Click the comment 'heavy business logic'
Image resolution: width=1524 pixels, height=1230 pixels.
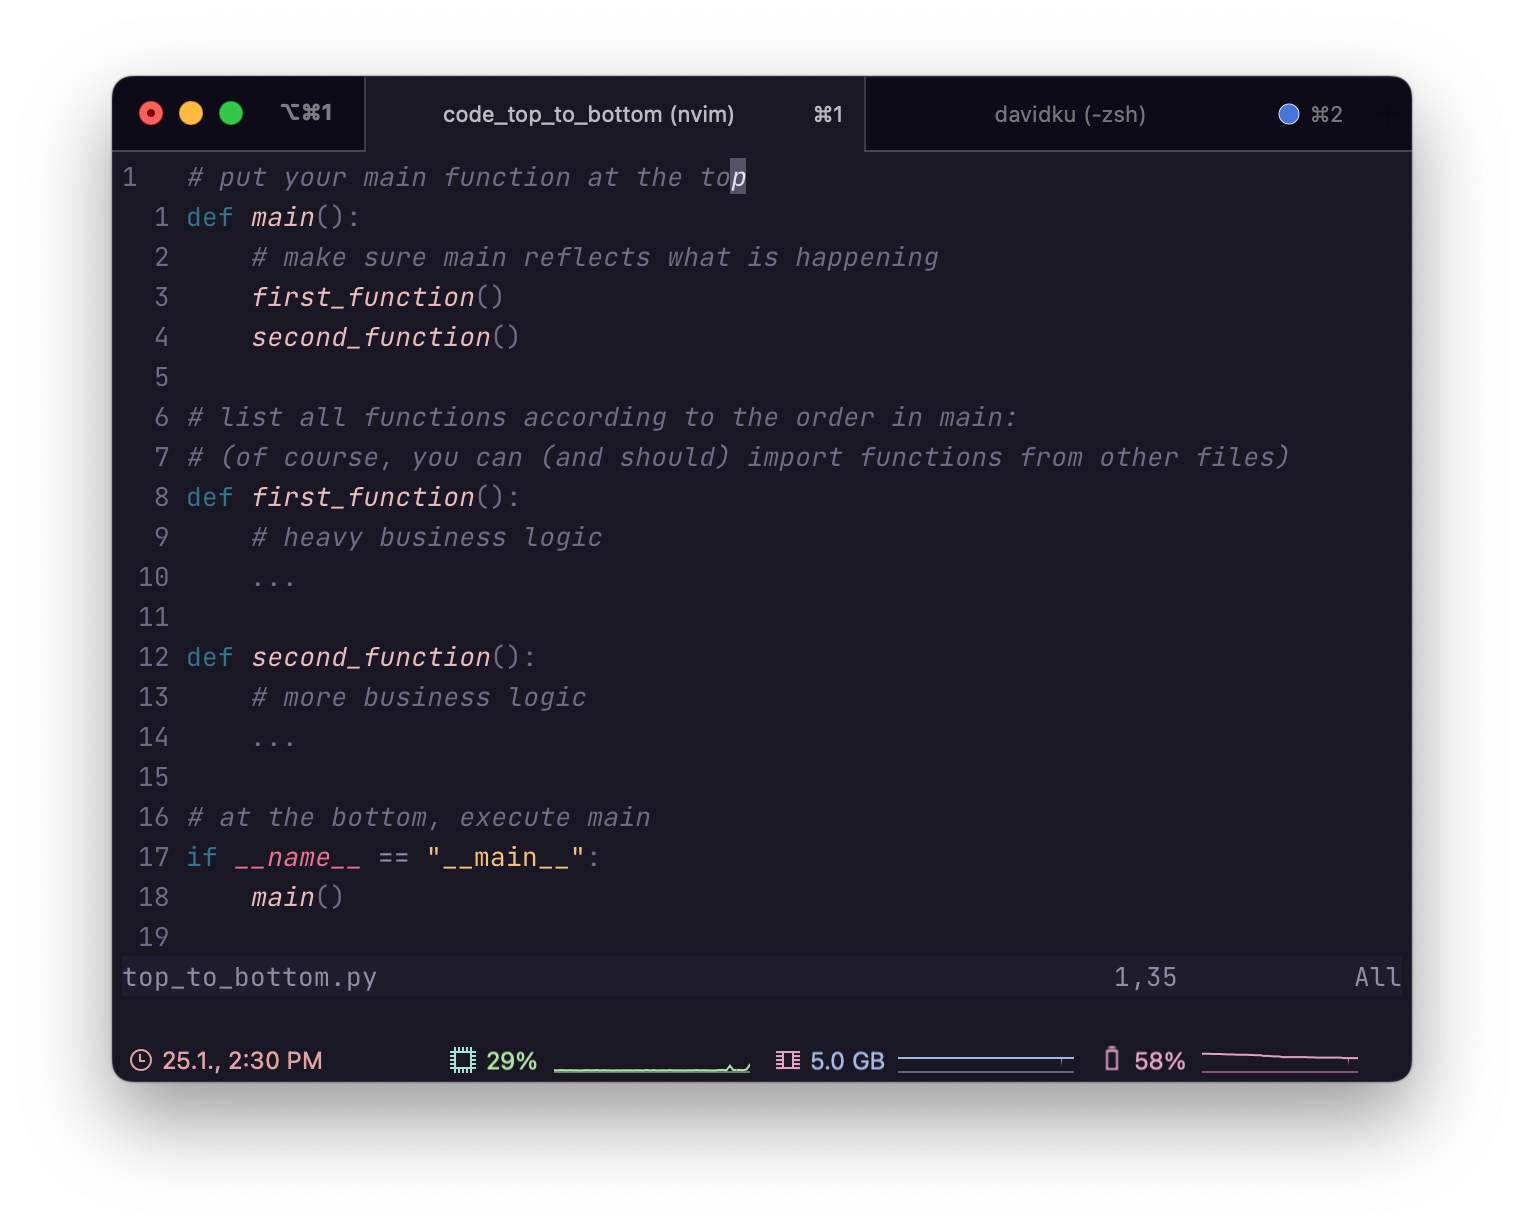427,537
